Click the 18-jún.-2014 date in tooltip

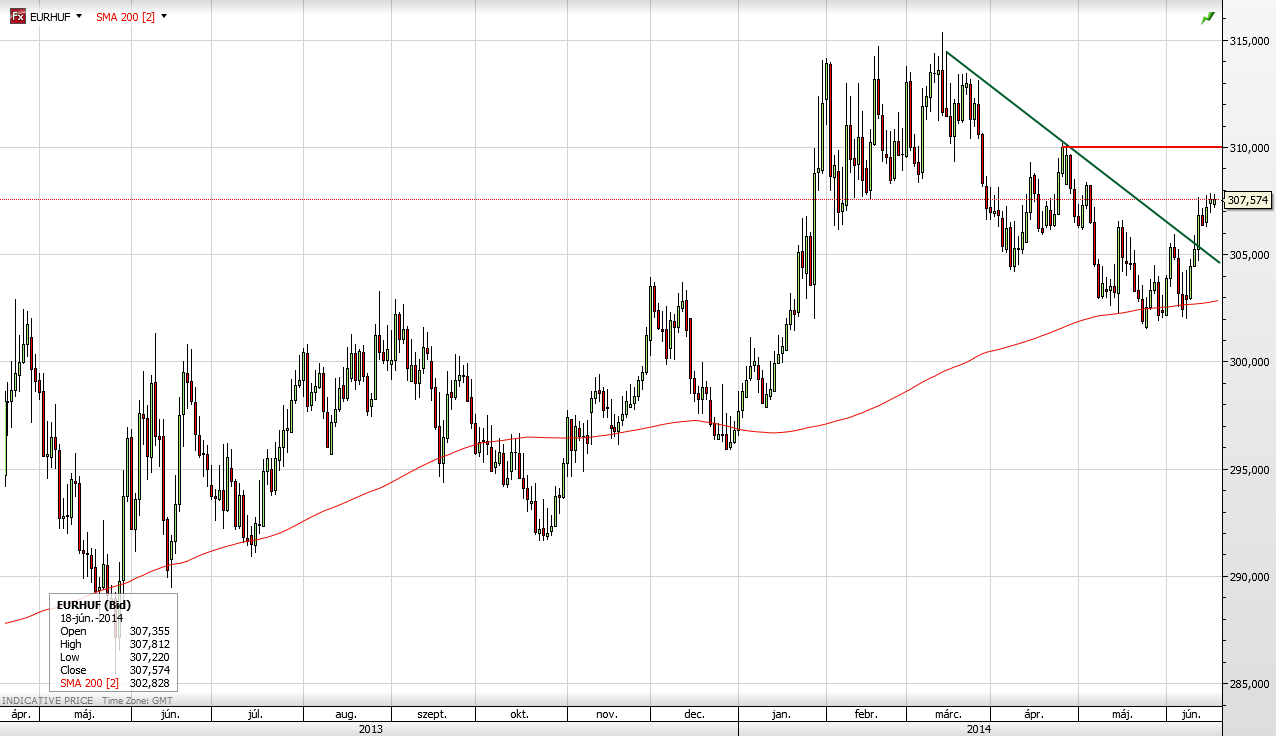(92, 618)
